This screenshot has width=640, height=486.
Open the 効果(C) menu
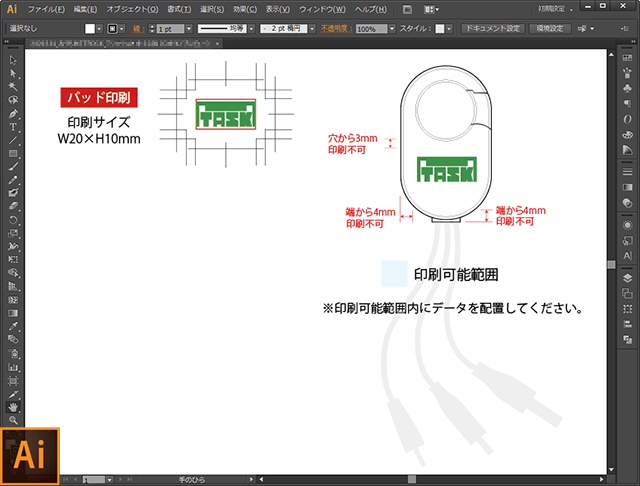(245, 9)
